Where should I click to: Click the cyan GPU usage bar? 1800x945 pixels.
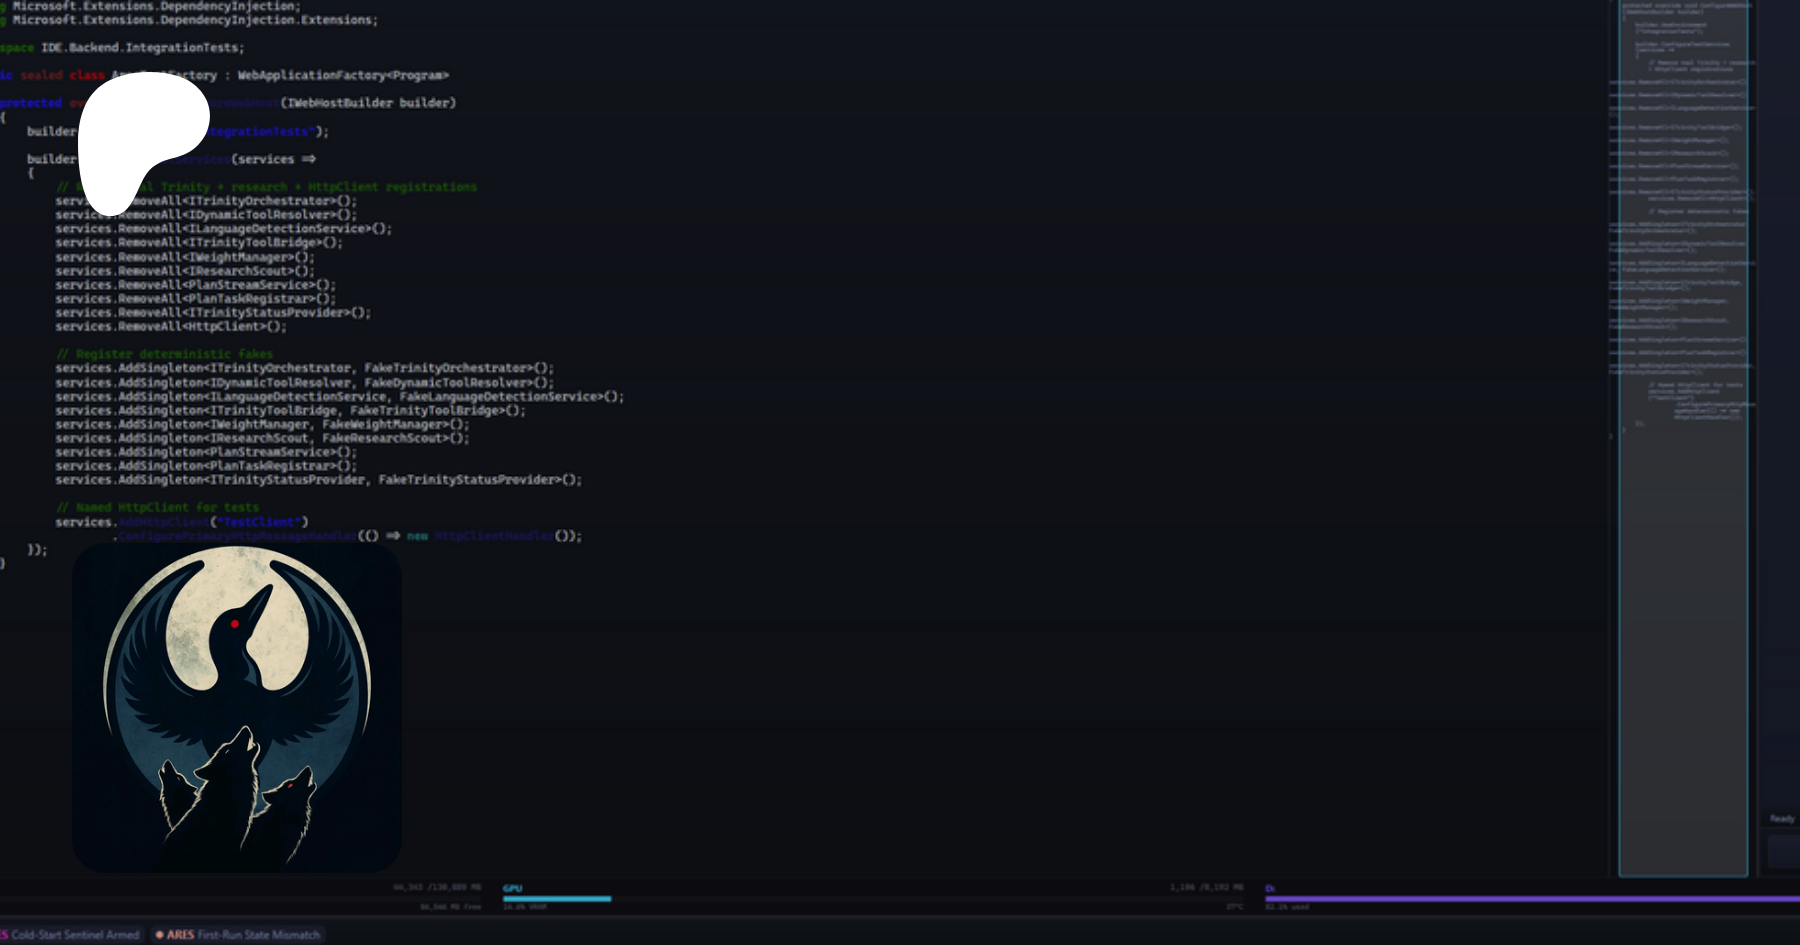click(556, 899)
